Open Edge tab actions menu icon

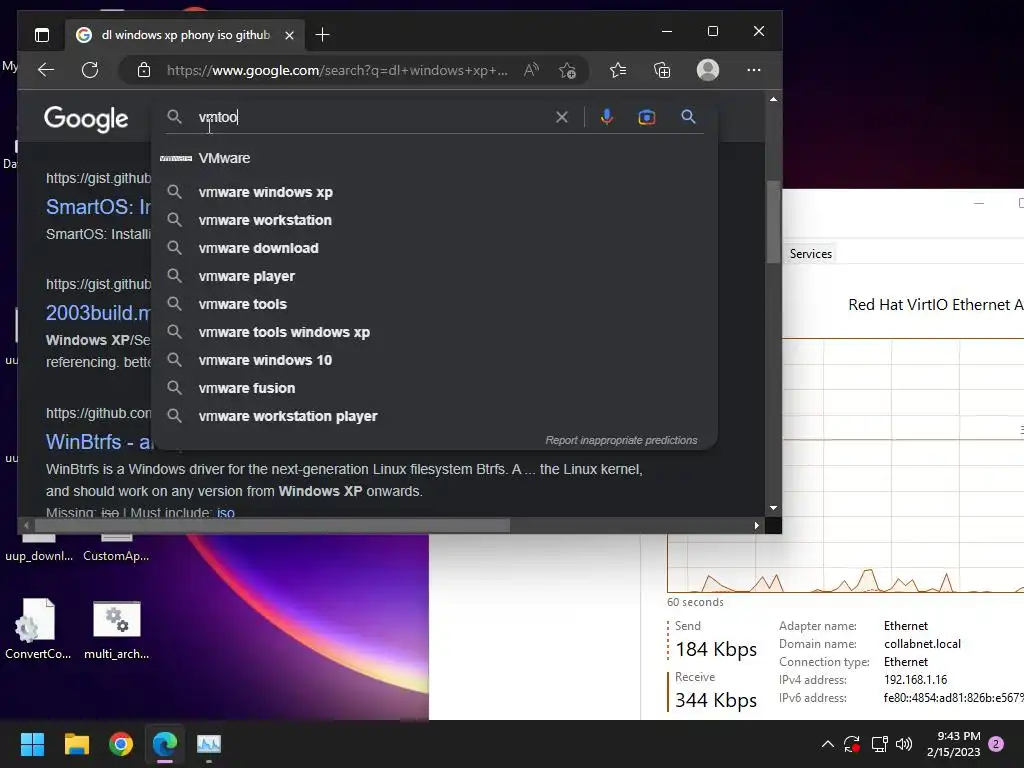tap(42, 35)
